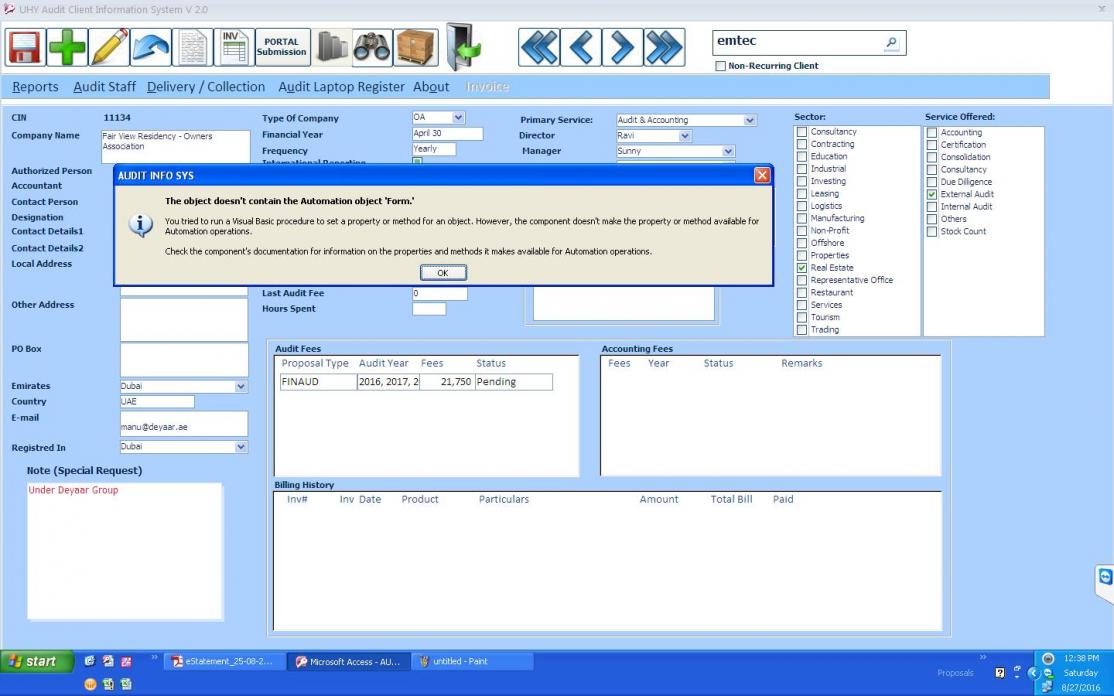This screenshot has width=1114, height=696.
Task: Open the Reports menu
Action: coord(36,87)
